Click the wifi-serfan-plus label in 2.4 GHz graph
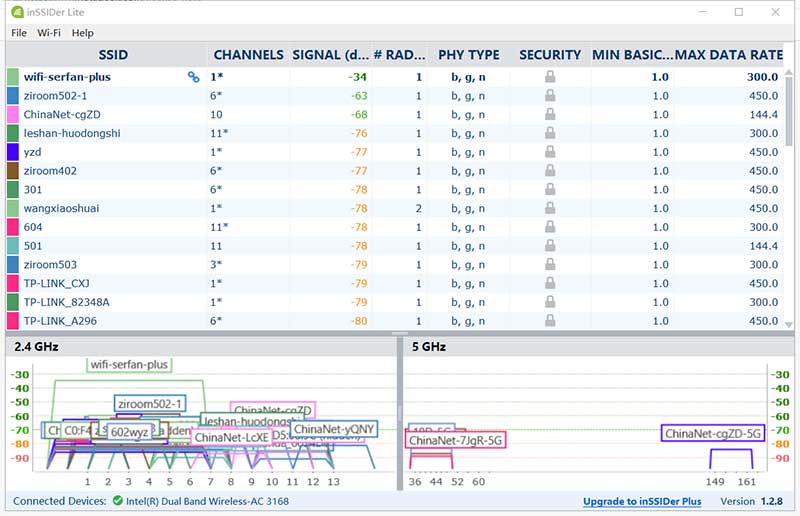 click(x=129, y=364)
